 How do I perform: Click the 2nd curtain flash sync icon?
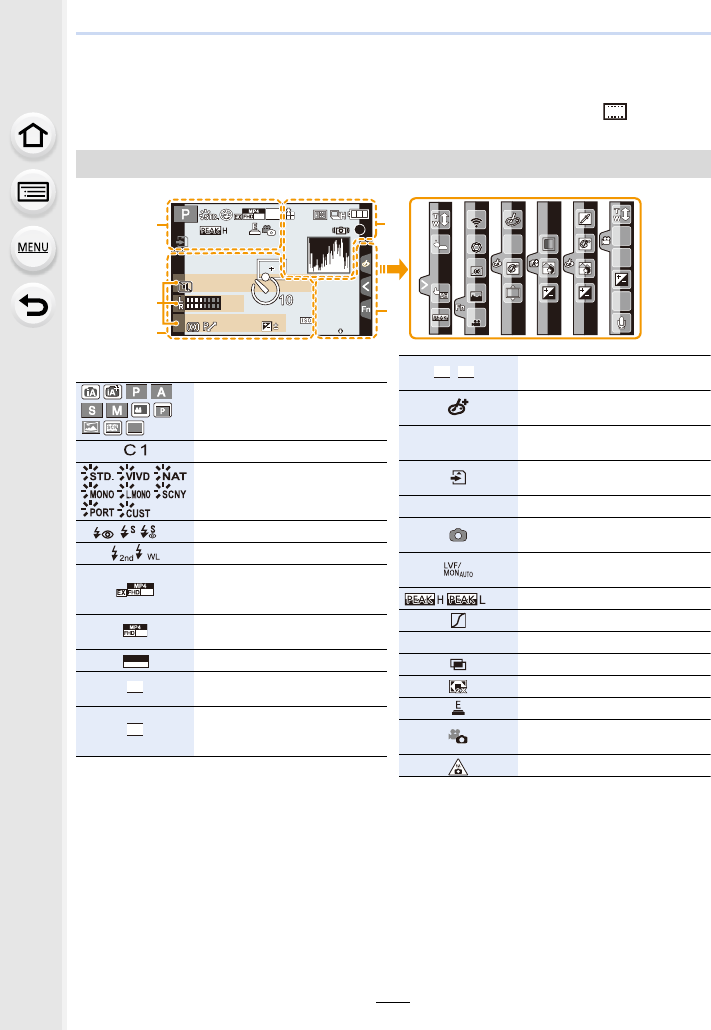coord(122,554)
